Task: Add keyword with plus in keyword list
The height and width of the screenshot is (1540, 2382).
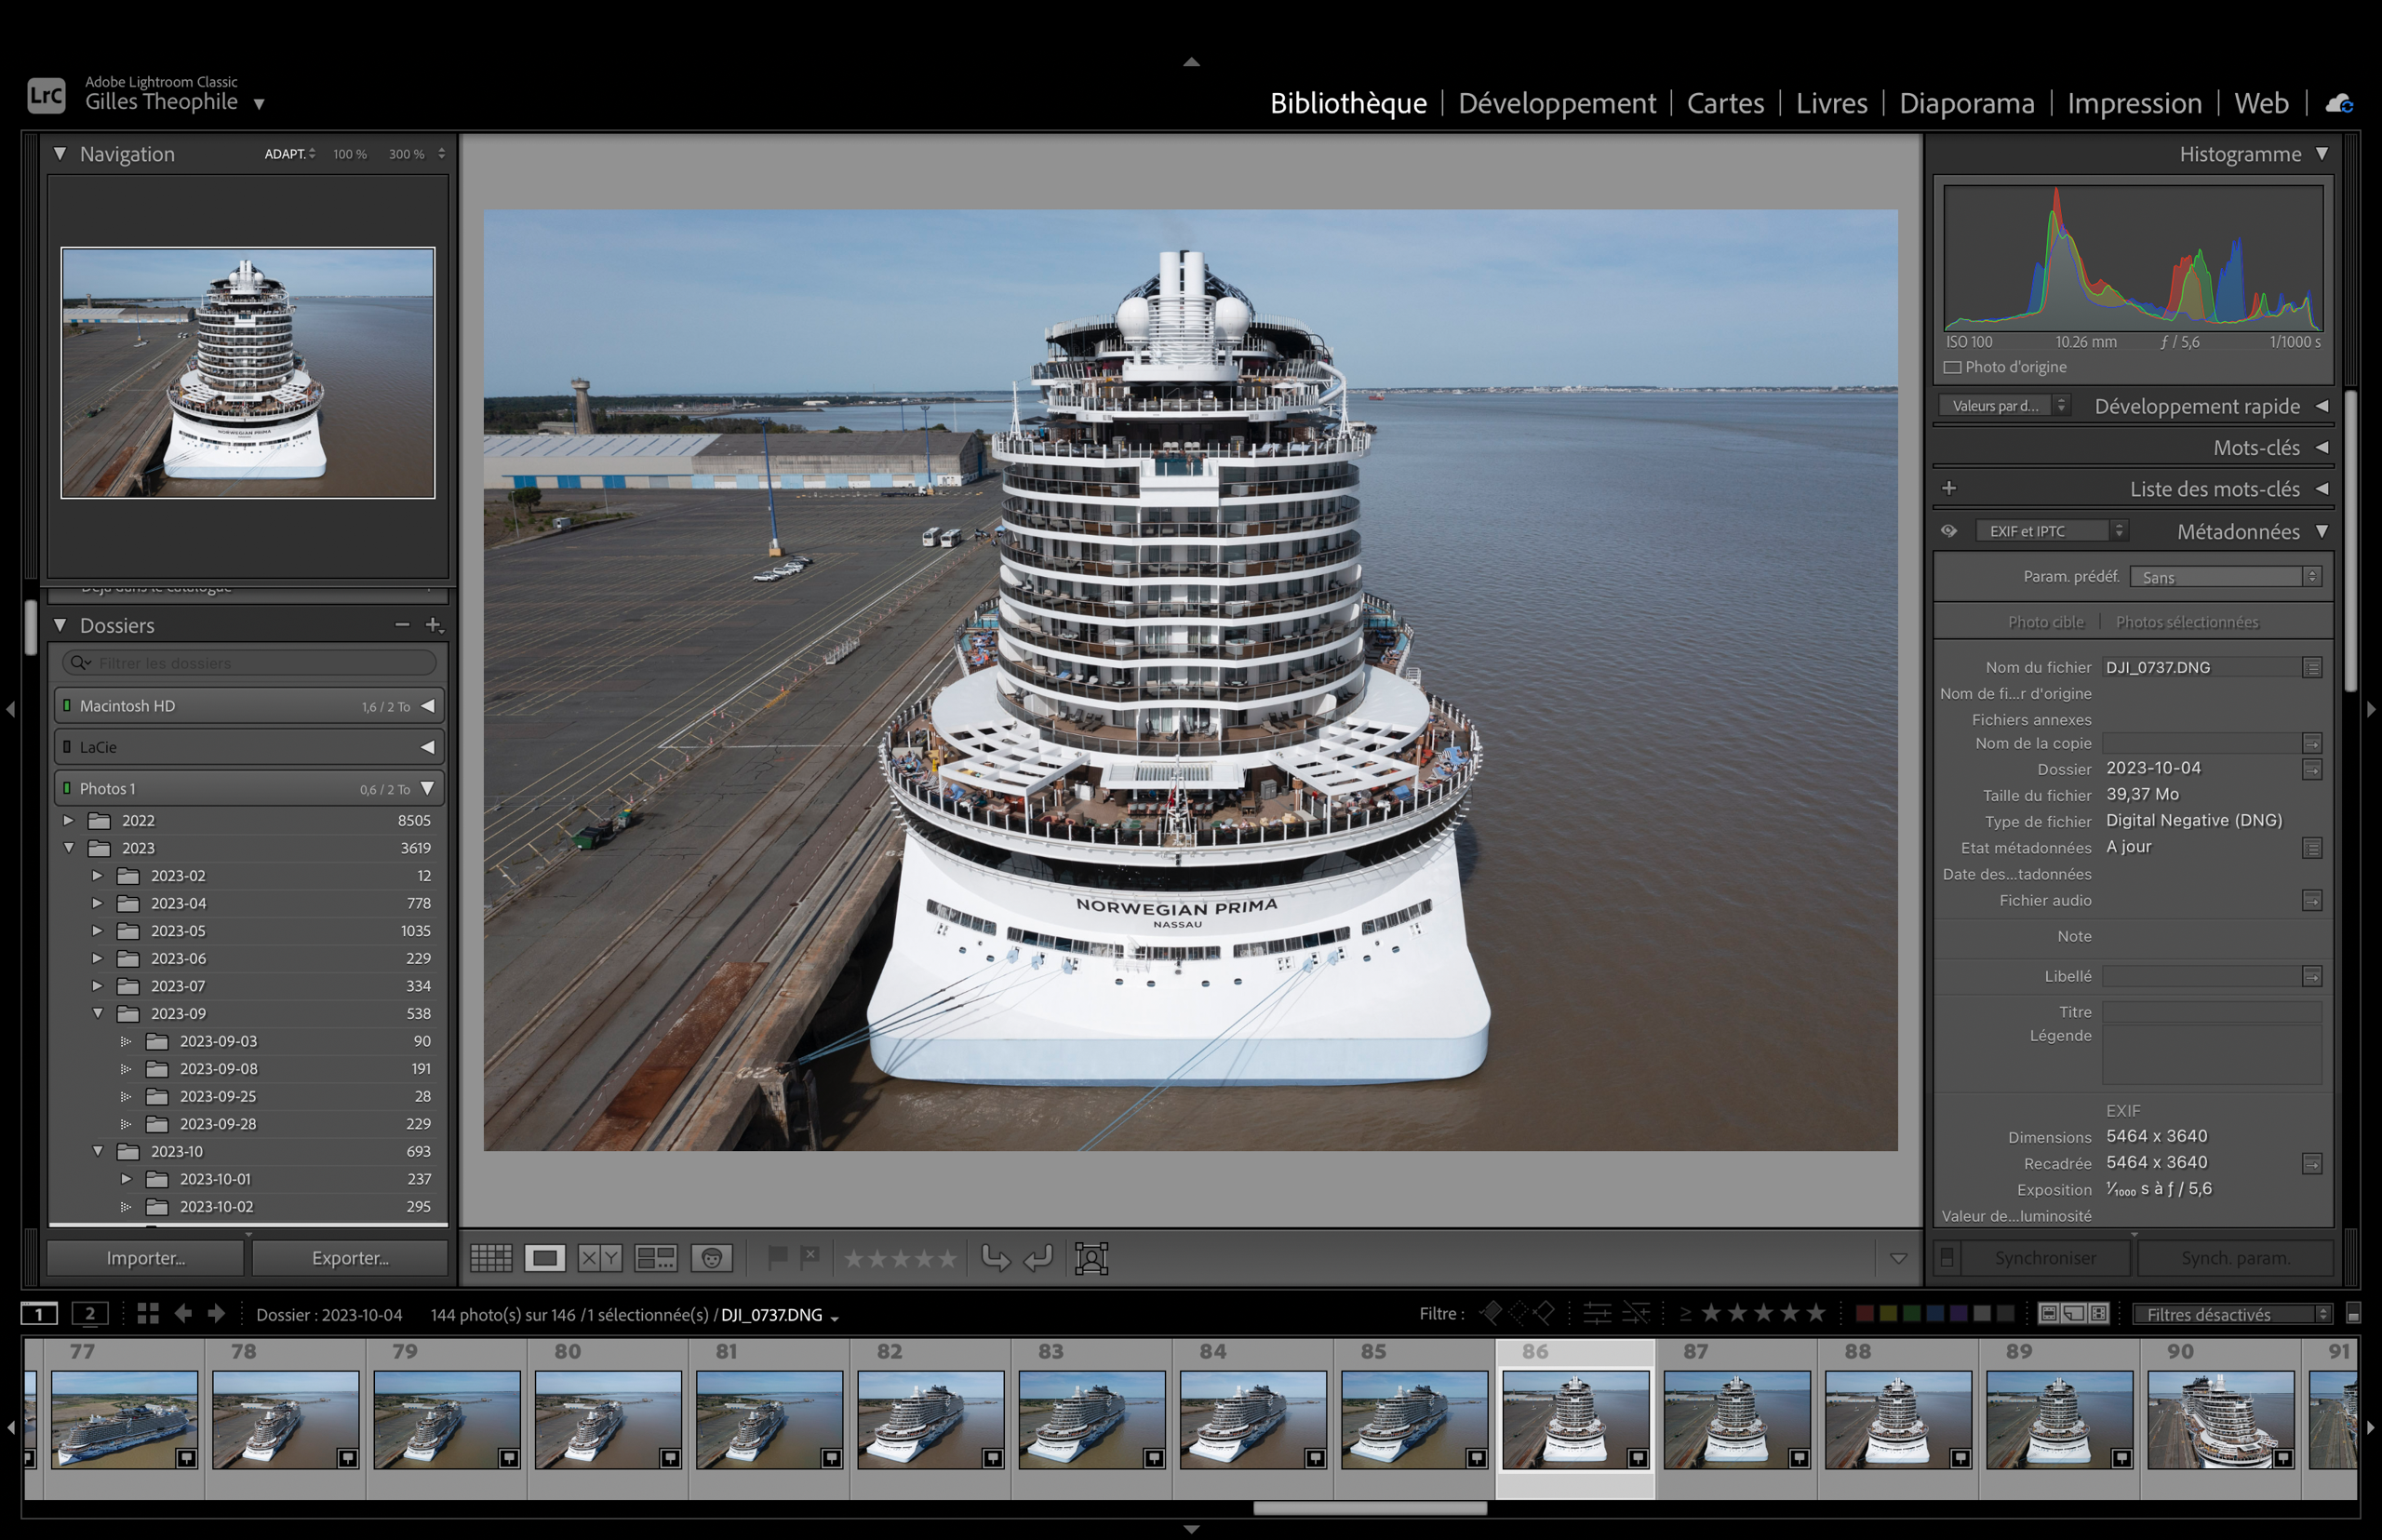Action: click(1949, 488)
